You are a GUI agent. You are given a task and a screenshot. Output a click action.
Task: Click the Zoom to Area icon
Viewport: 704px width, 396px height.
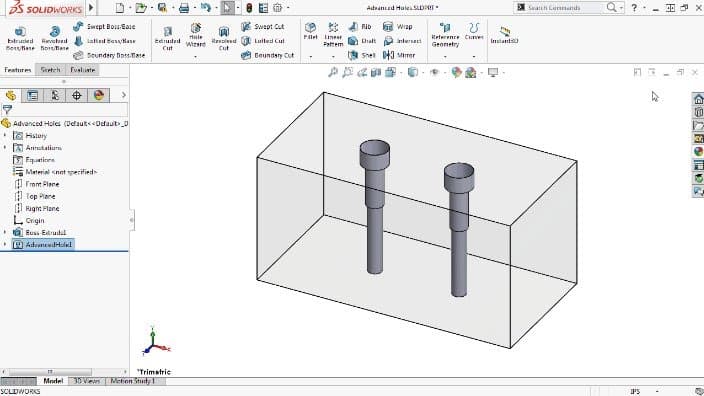click(348, 72)
